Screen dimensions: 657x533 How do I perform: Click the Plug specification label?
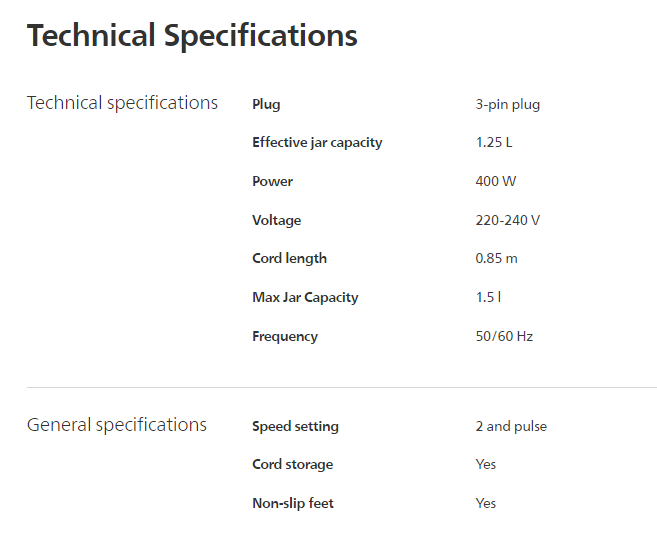(x=266, y=104)
